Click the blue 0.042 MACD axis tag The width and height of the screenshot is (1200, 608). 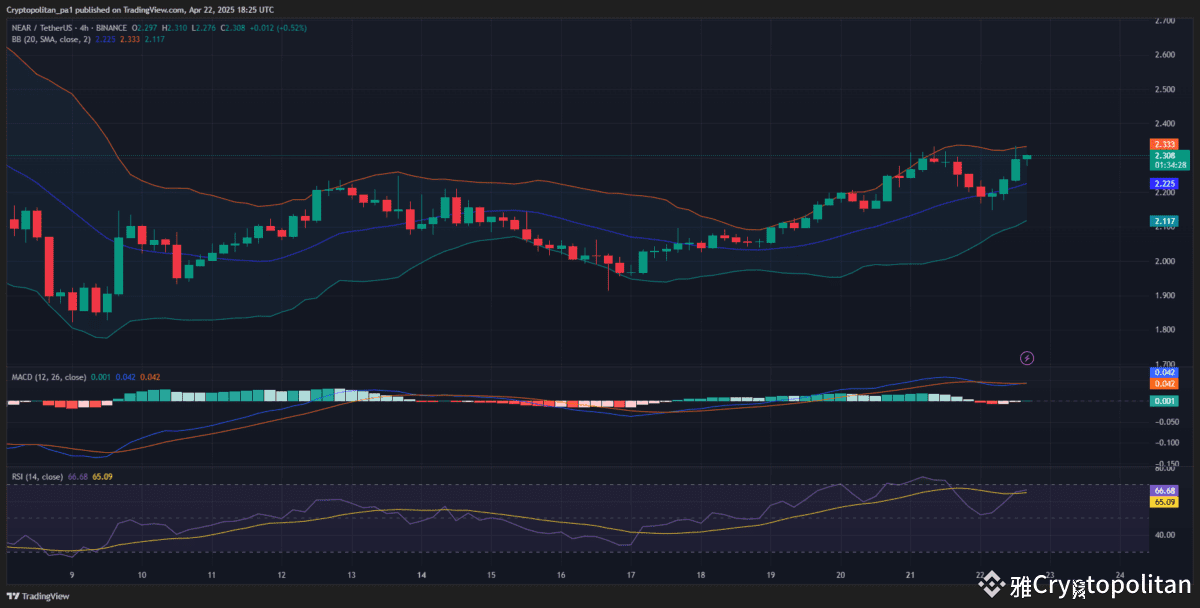click(x=1163, y=372)
